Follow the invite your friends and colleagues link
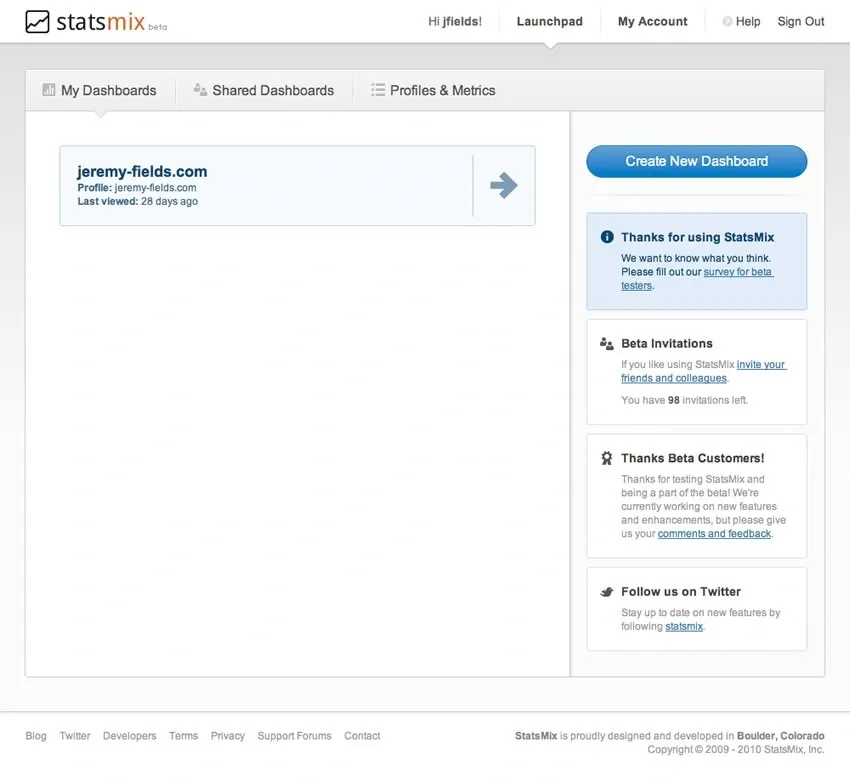 [761, 365]
